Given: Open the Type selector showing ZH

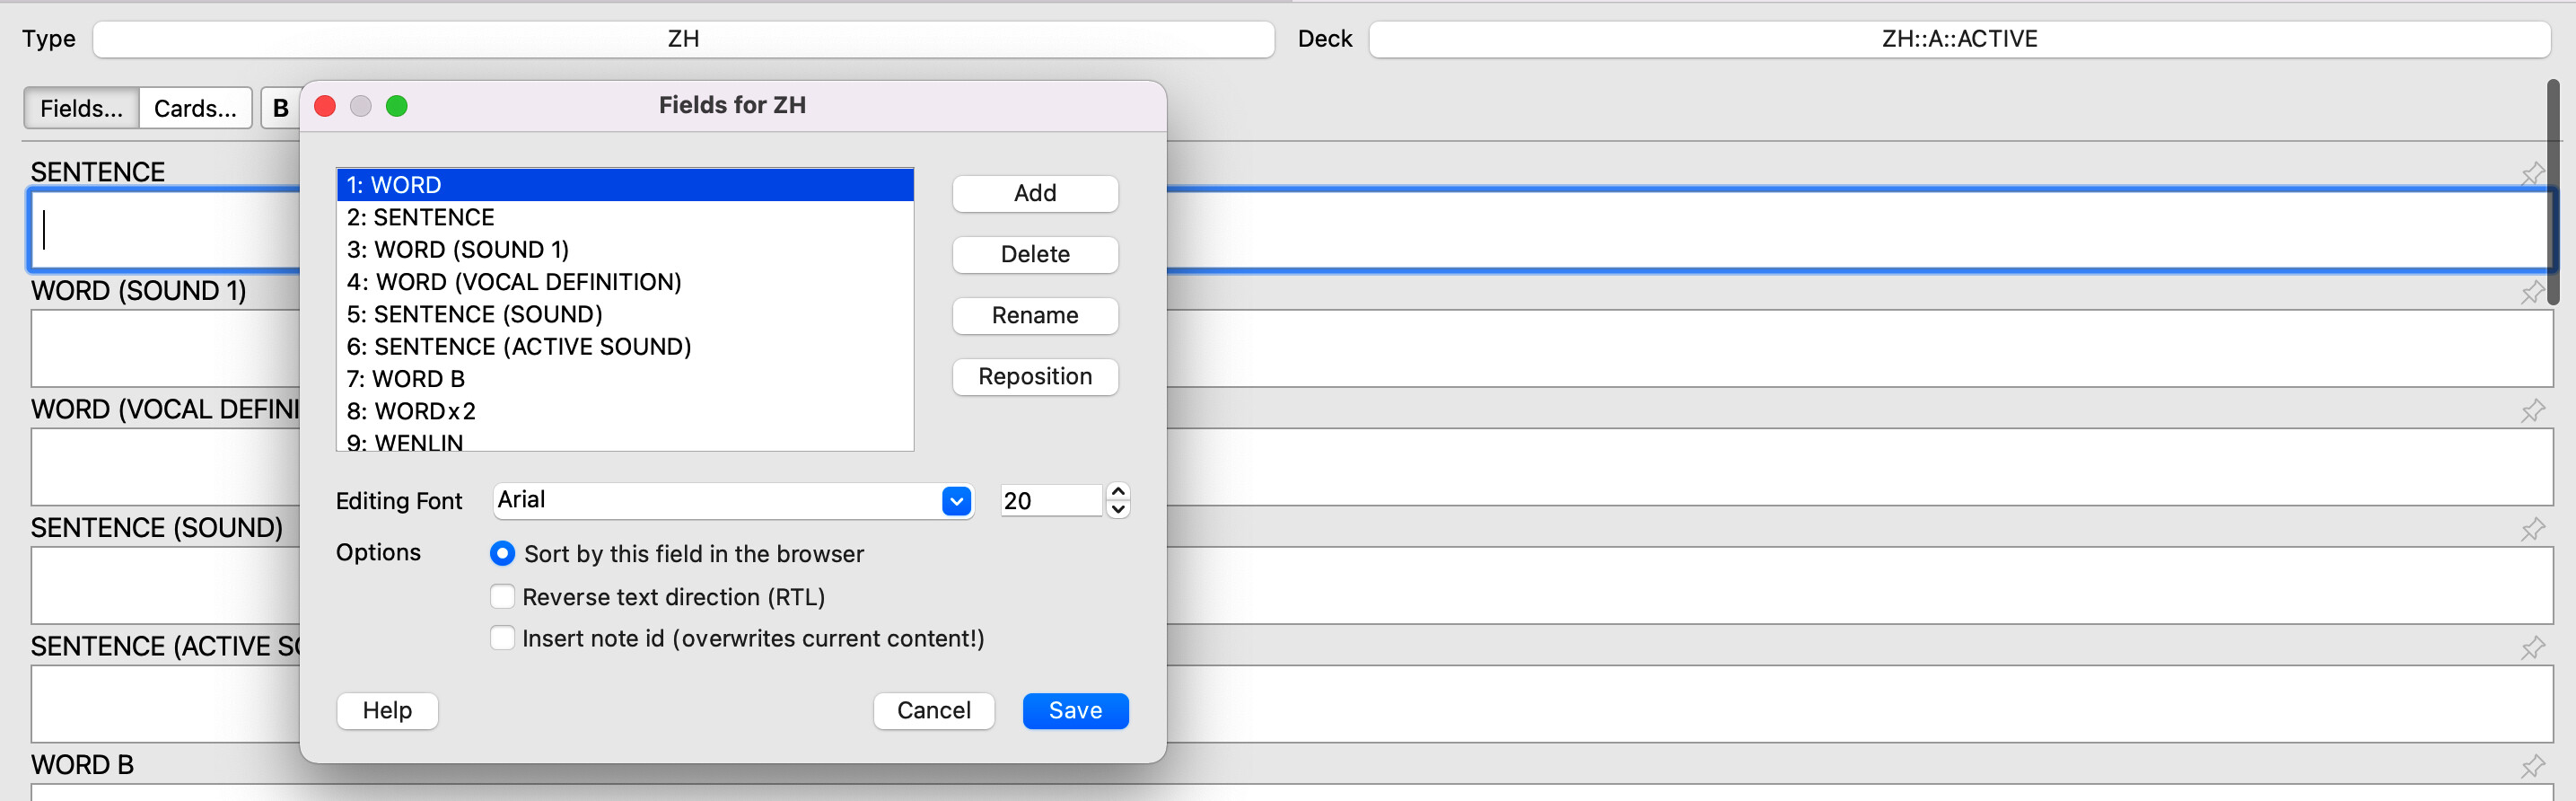Looking at the screenshot, I should click(684, 39).
